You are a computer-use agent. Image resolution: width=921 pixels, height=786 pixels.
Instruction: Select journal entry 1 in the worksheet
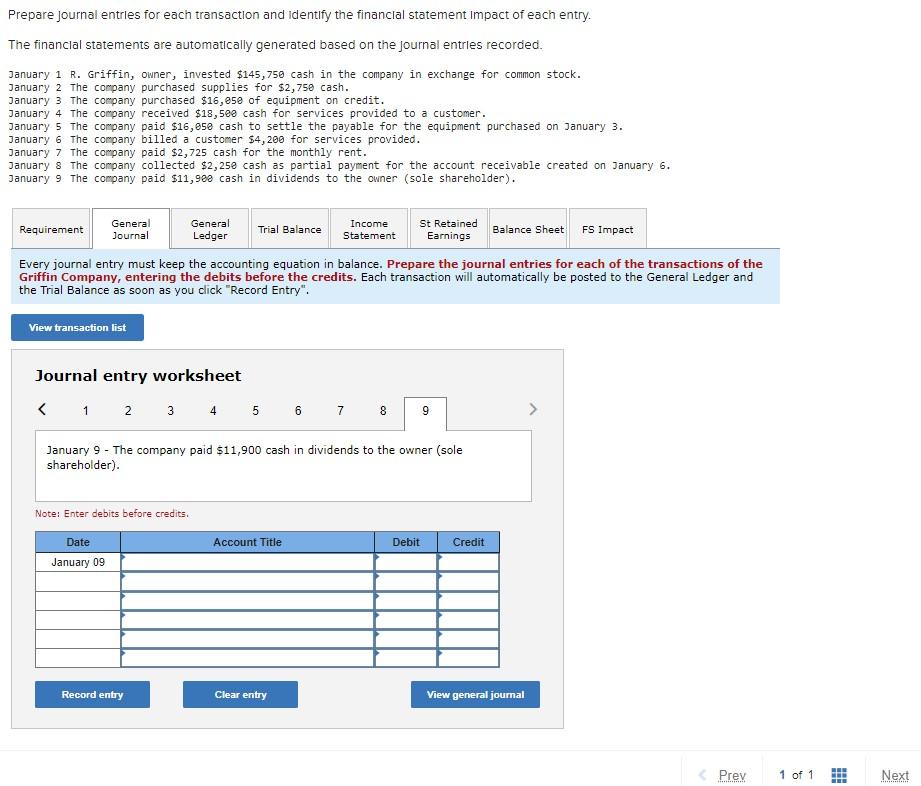pyautogui.click(x=85, y=410)
